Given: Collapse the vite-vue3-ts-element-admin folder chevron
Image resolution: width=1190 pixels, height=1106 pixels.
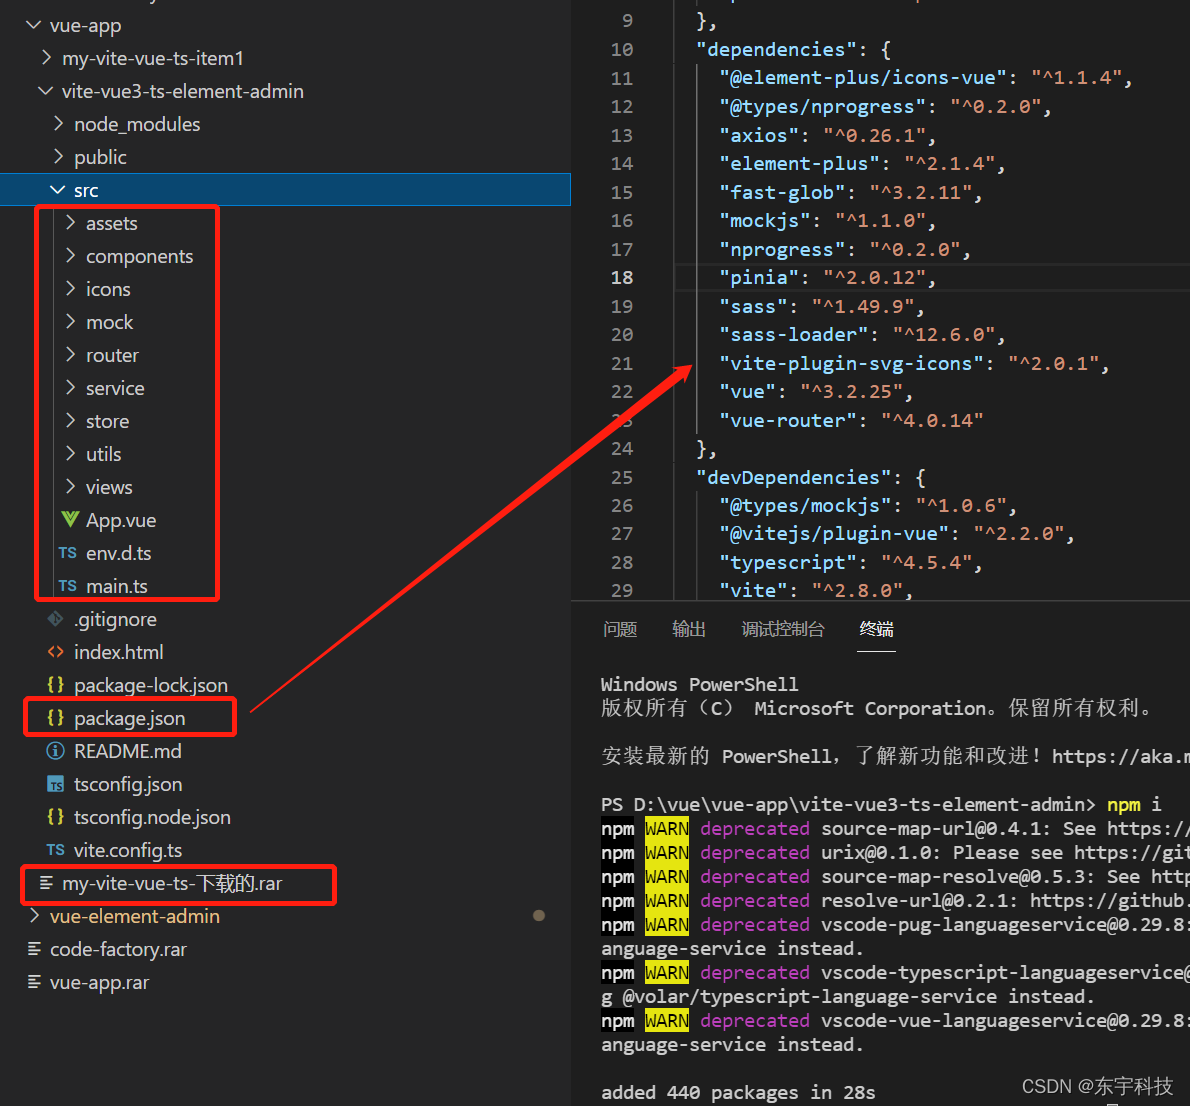Looking at the screenshot, I should 46,91.
